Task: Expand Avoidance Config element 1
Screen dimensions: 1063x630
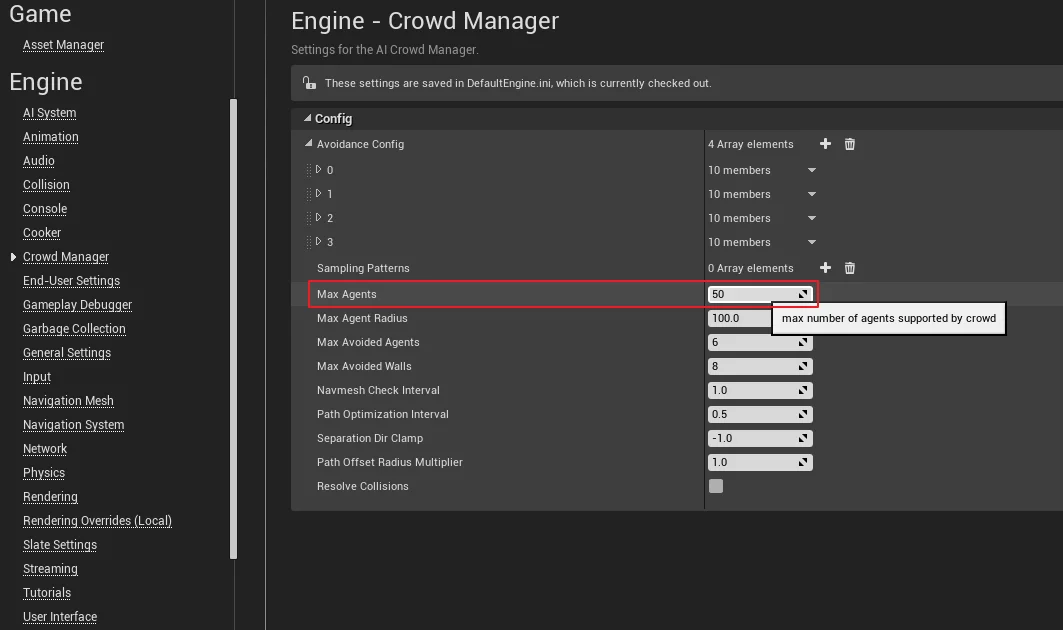Action: [x=319, y=193]
